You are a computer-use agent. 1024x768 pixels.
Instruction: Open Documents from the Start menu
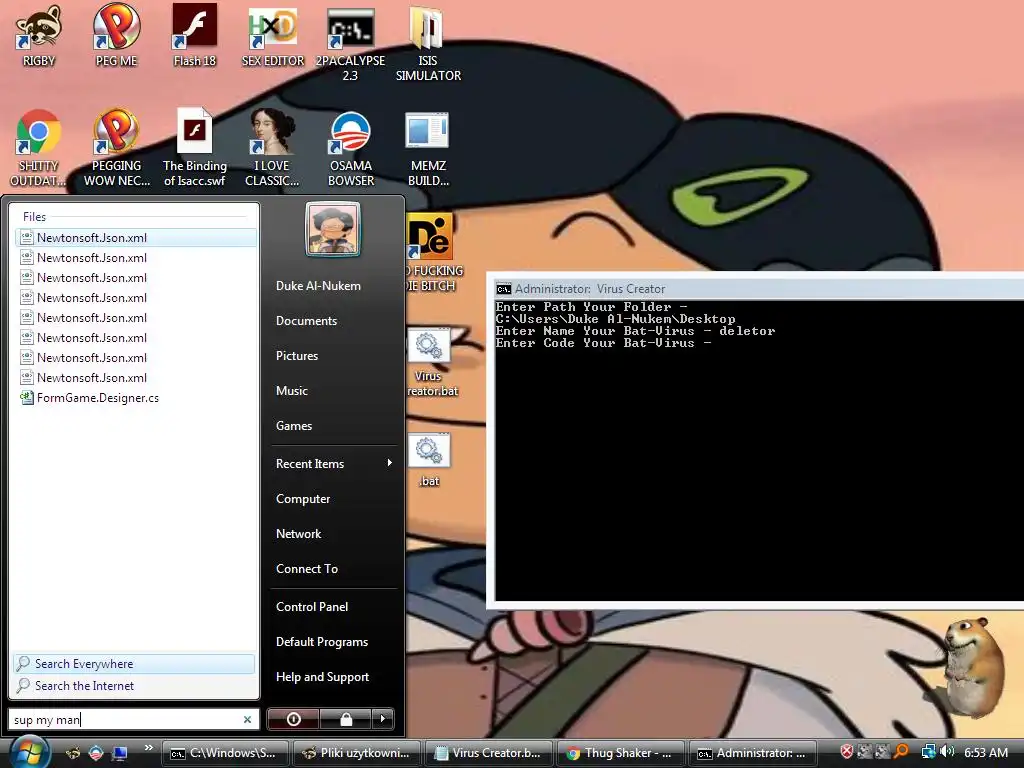point(306,321)
